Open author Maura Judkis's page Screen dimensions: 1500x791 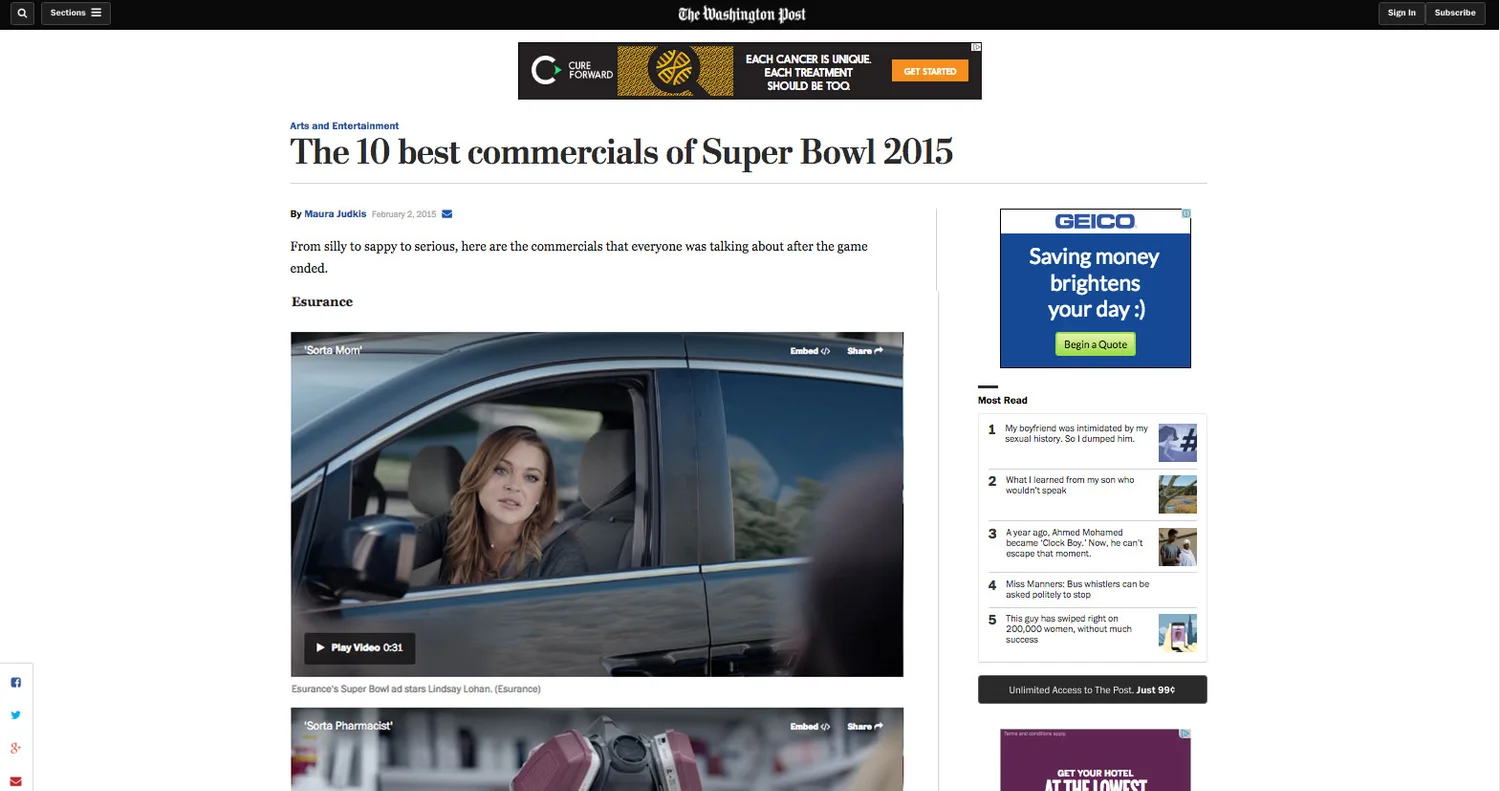335,214
